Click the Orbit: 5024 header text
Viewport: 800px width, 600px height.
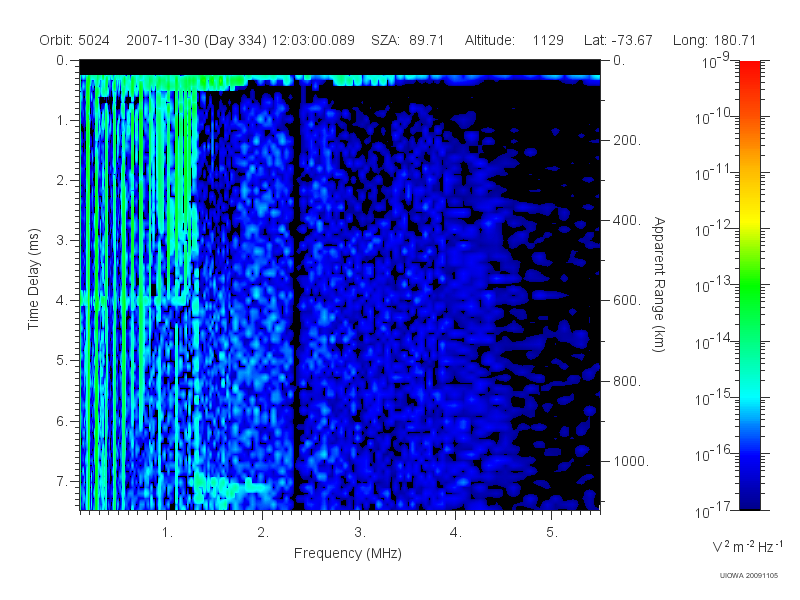(74, 40)
